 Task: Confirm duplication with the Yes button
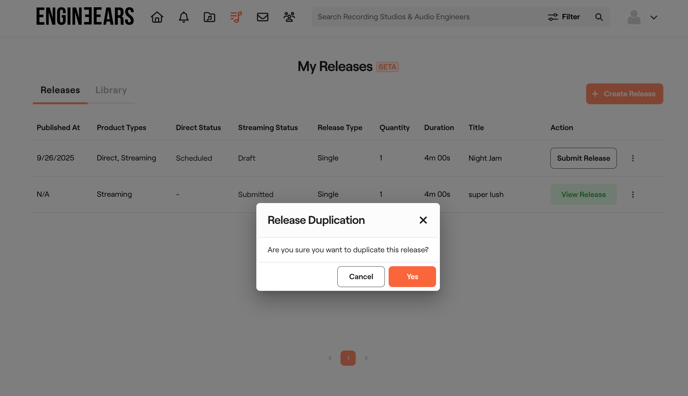click(x=412, y=277)
